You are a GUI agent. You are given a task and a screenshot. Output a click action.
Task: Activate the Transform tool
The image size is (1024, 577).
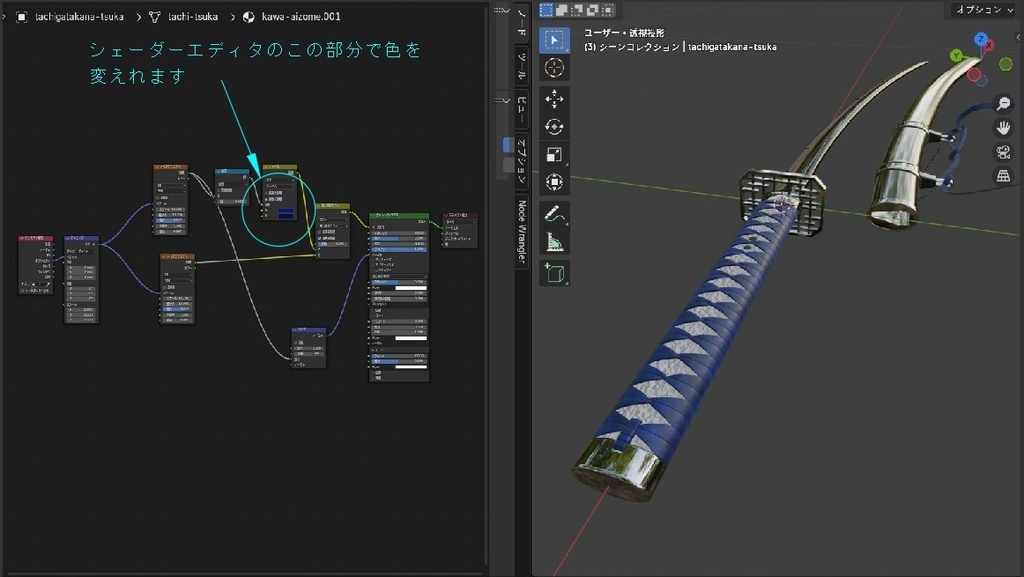(x=554, y=181)
